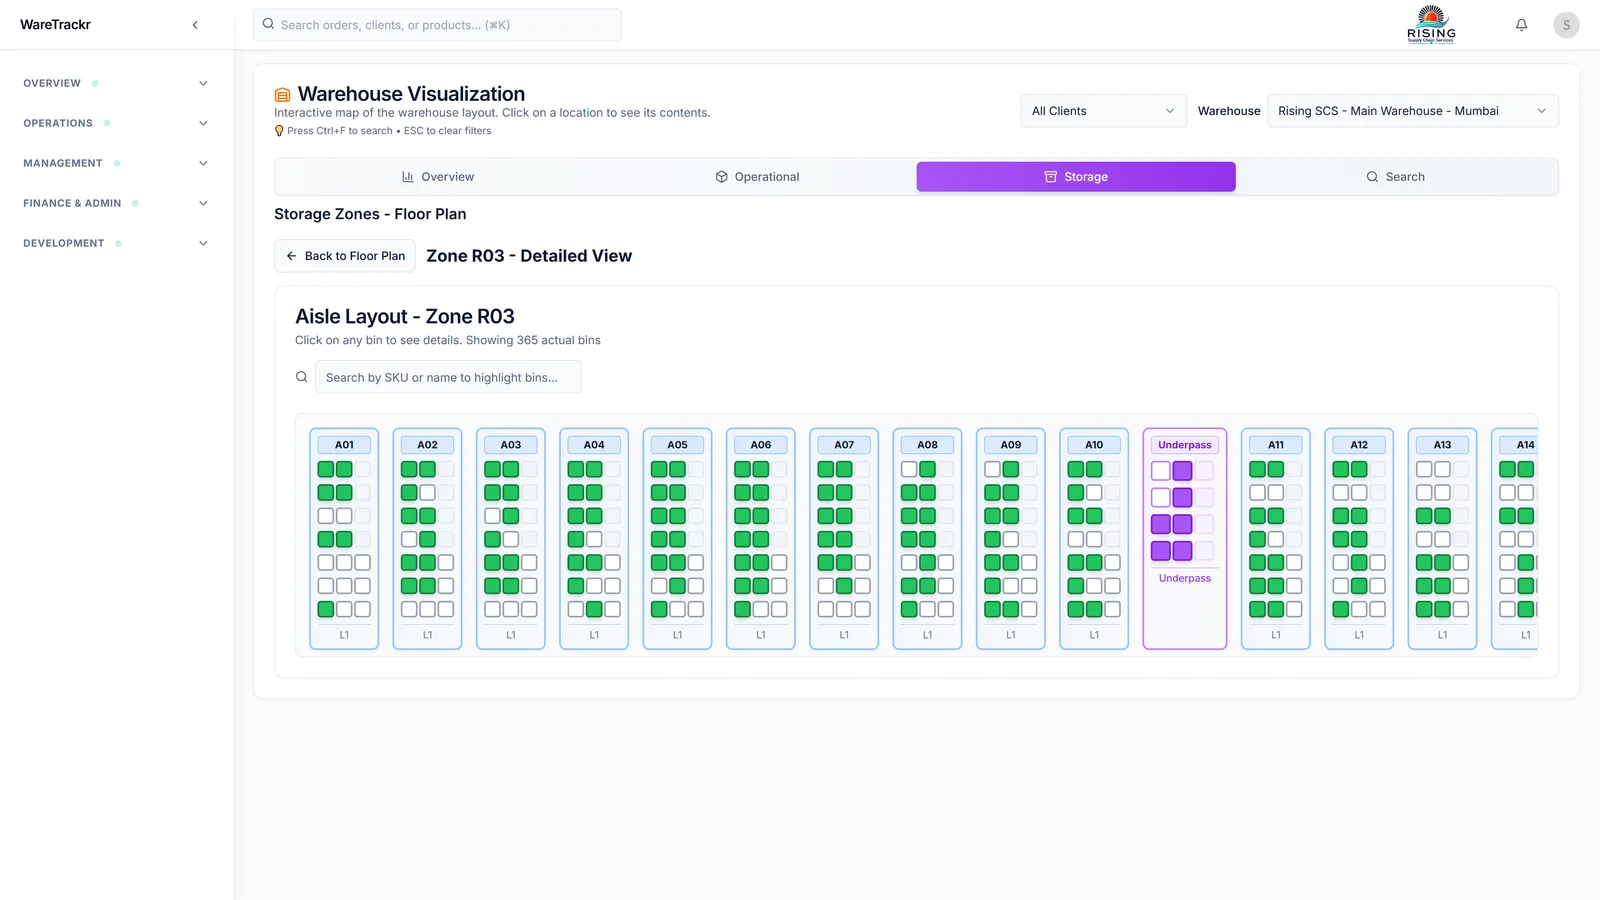
Task: Click L1 level label under aisle A03
Action: click(511, 635)
